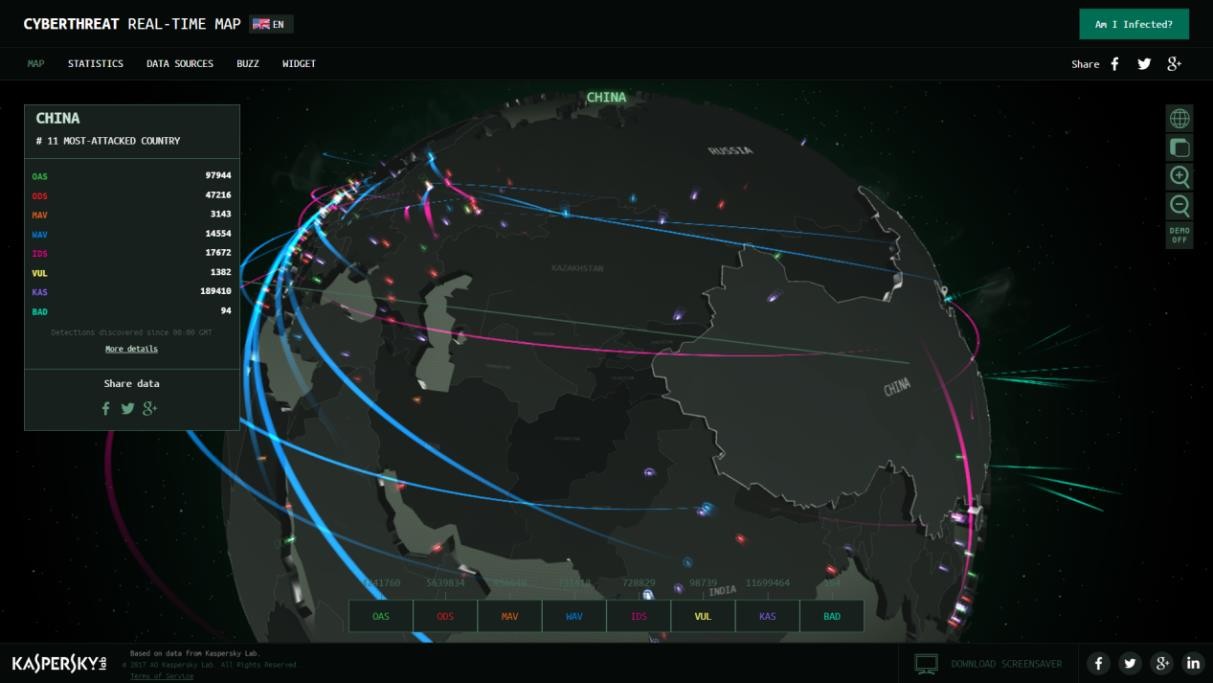The image size is (1213, 683).
Task: Open Google Plus page in the footer
Action: pos(1161,663)
